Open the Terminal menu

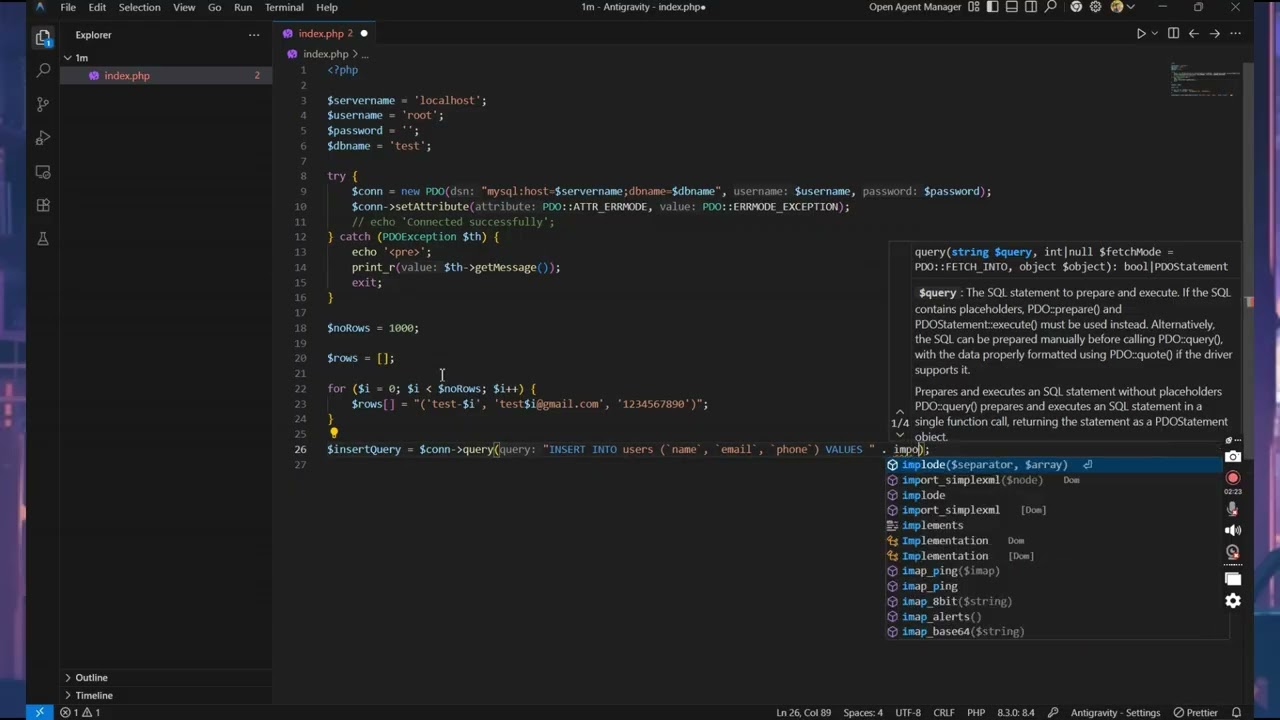click(x=284, y=7)
